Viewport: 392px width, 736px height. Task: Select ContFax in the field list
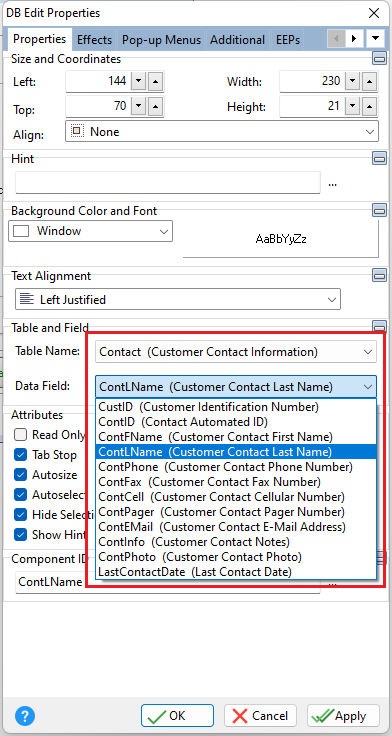[x=236, y=482]
